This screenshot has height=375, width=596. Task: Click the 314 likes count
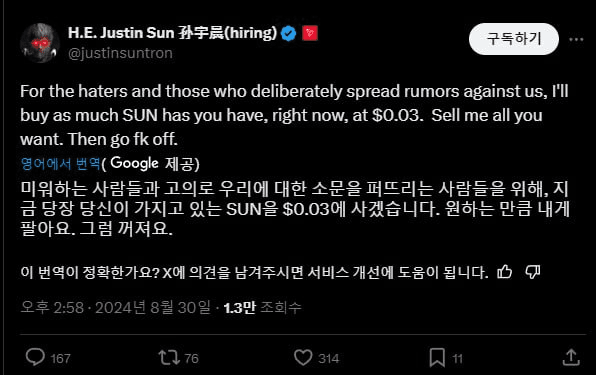coord(329,358)
